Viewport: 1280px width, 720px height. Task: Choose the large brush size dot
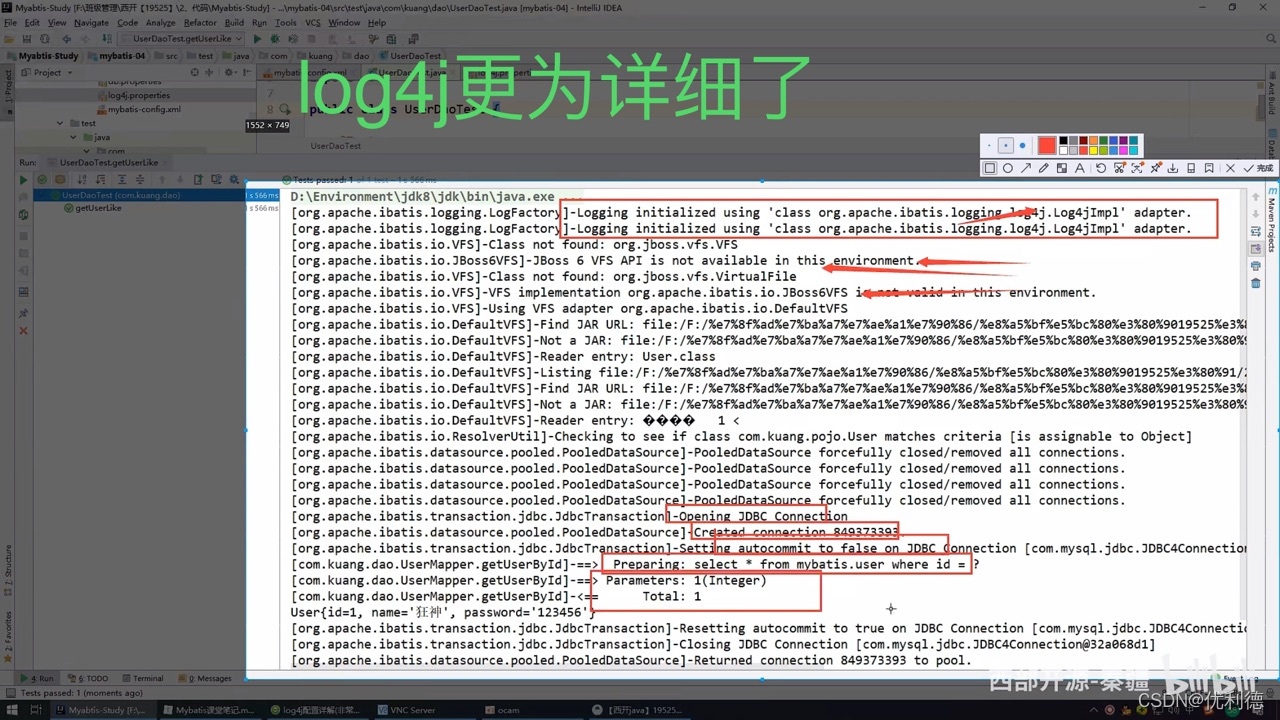pyautogui.click(x=1023, y=146)
